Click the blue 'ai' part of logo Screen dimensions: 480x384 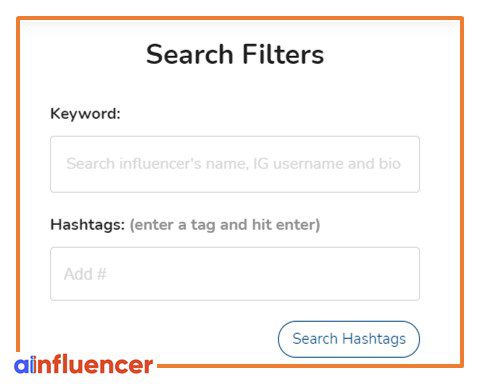(x=25, y=365)
